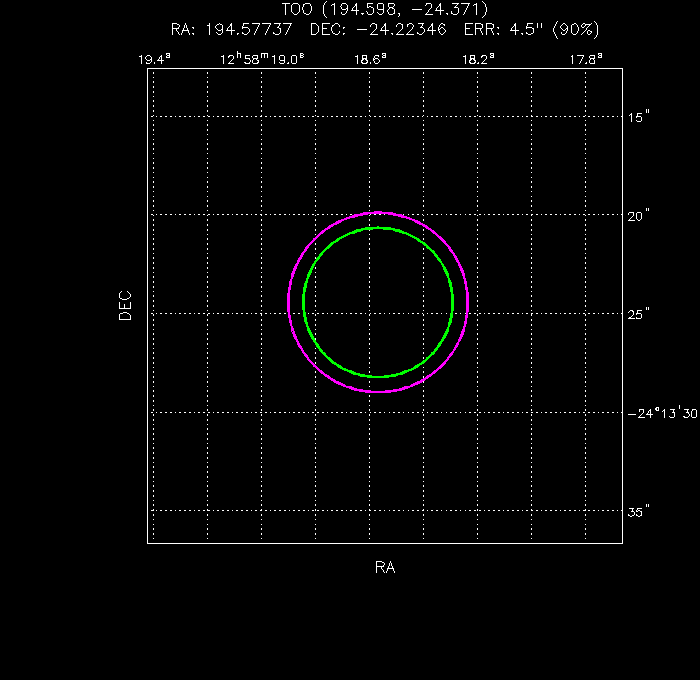700x680 pixels.
Task: Click the 35" declination tick label
Action: (x=640, y=511)
